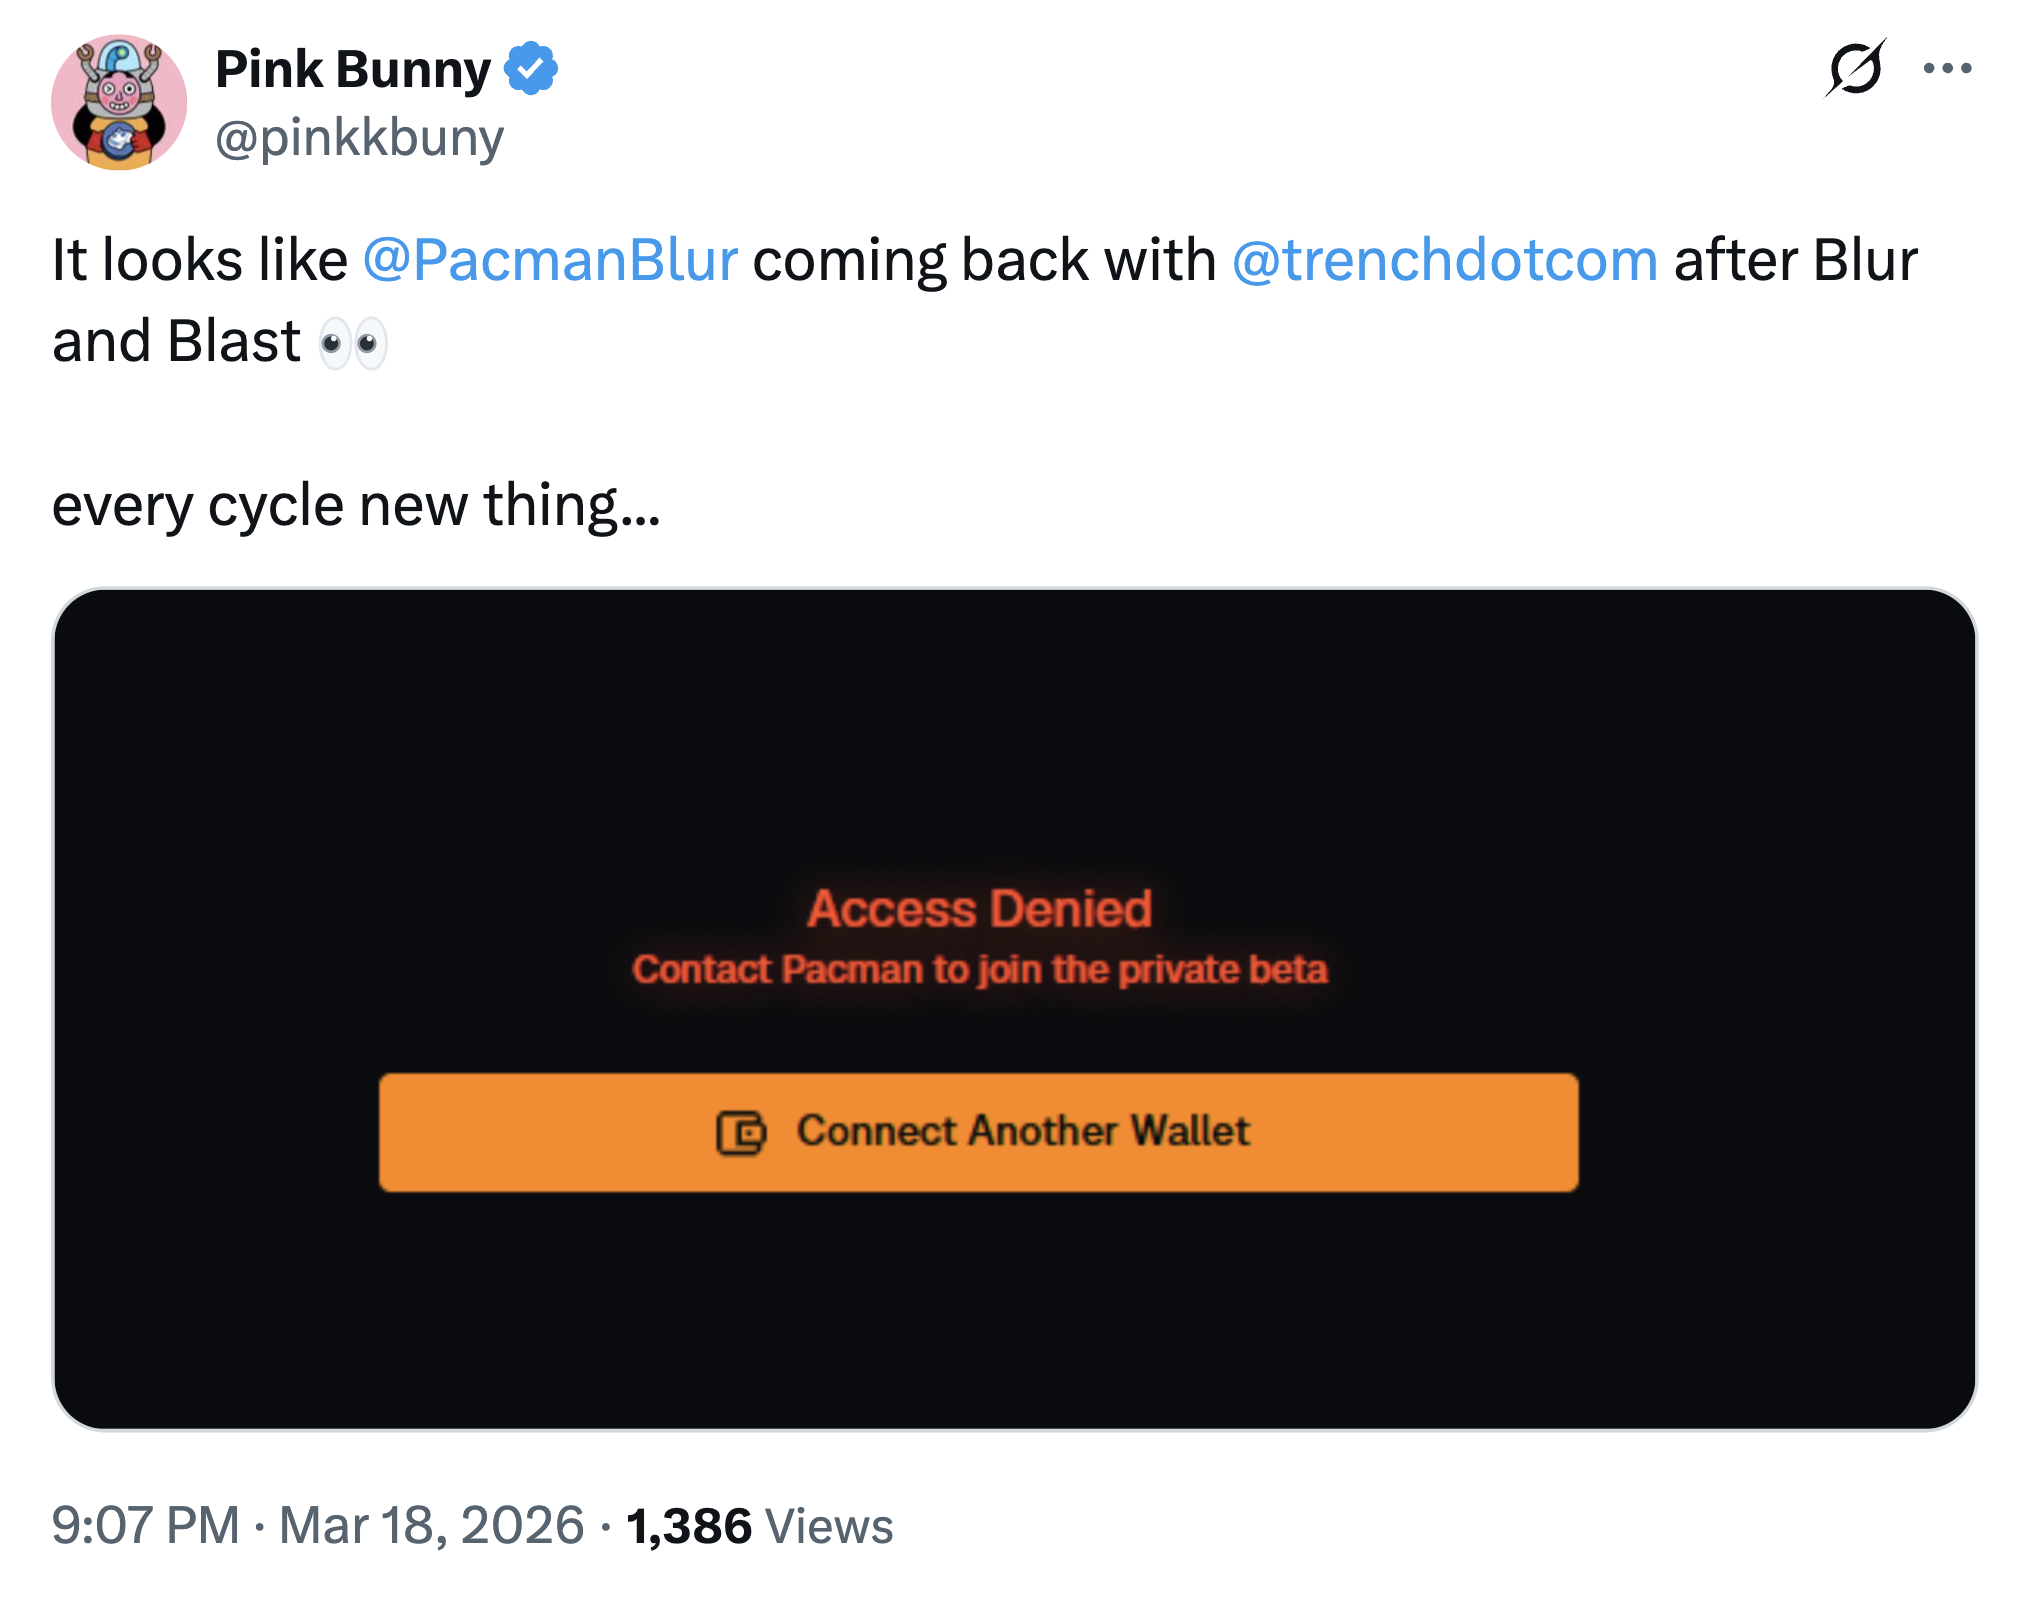
Task: Follow the @PacmanBlur mention link
Action: tap(550, 260)
